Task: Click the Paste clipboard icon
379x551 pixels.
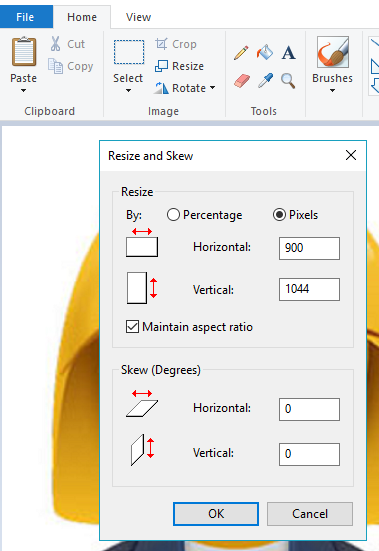Action: tap(24, 52)
